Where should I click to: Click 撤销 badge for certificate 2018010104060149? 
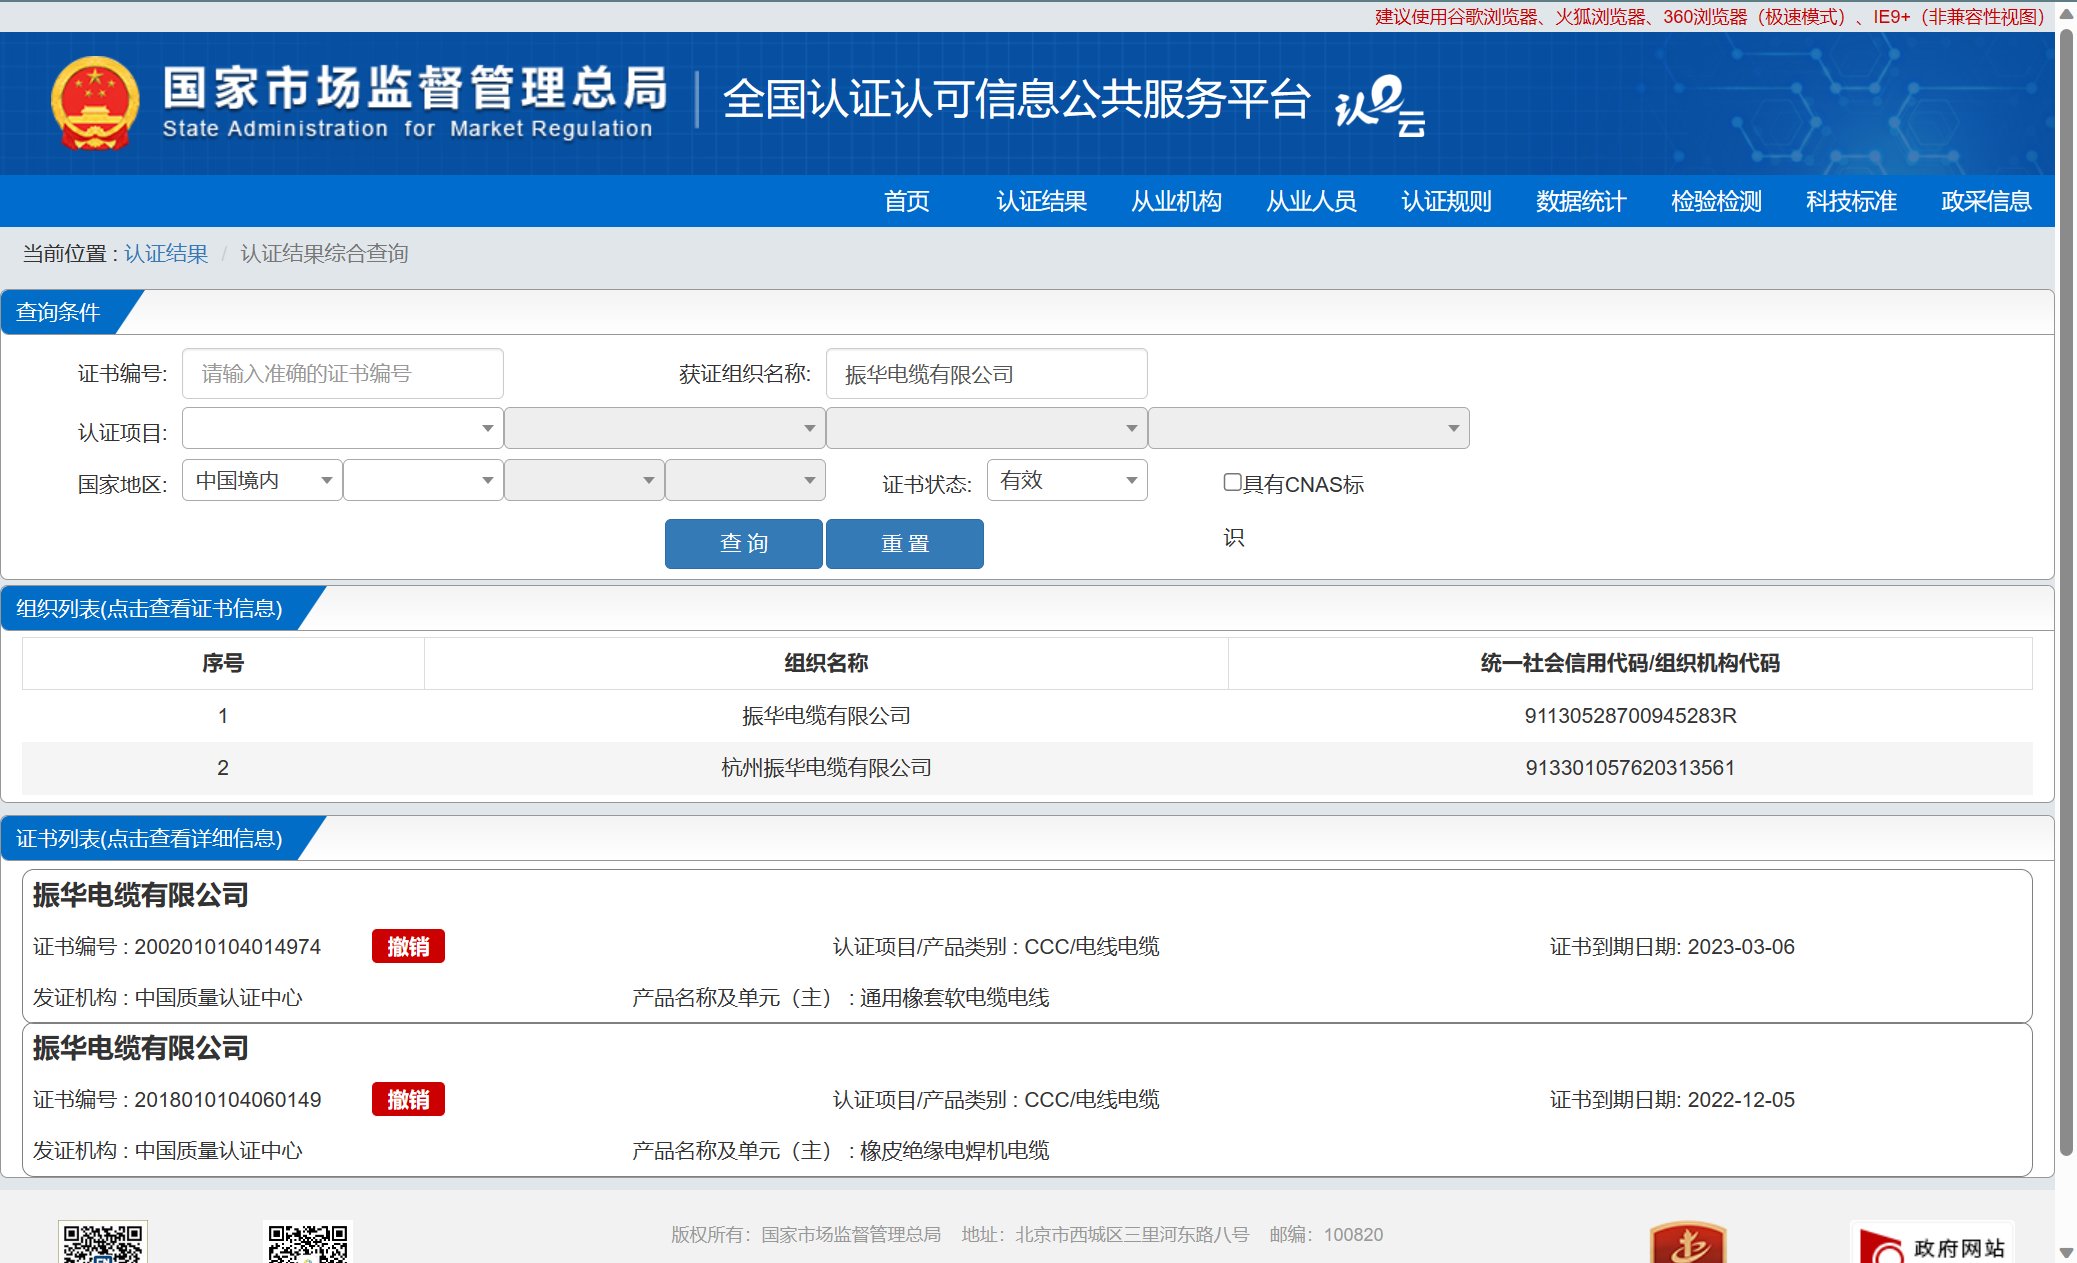pos(408,1099)
